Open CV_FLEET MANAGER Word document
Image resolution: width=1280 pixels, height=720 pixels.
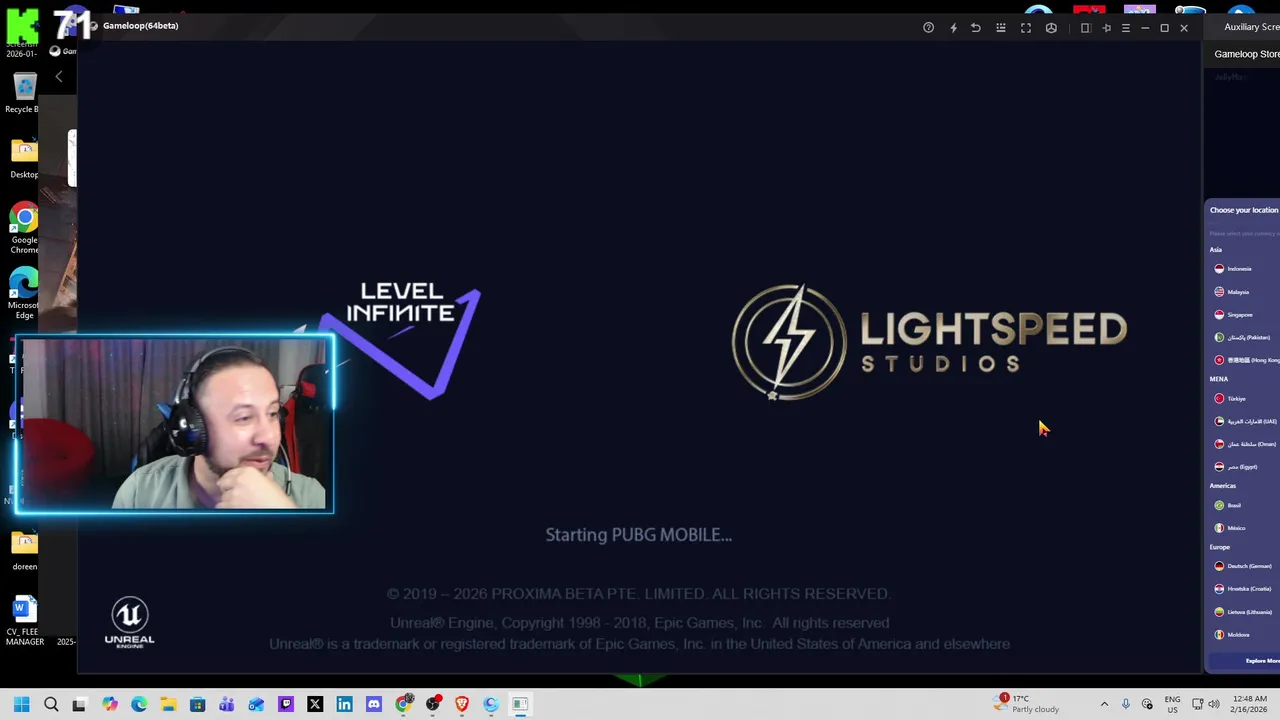pyautogui.click(x=24, y=621)
